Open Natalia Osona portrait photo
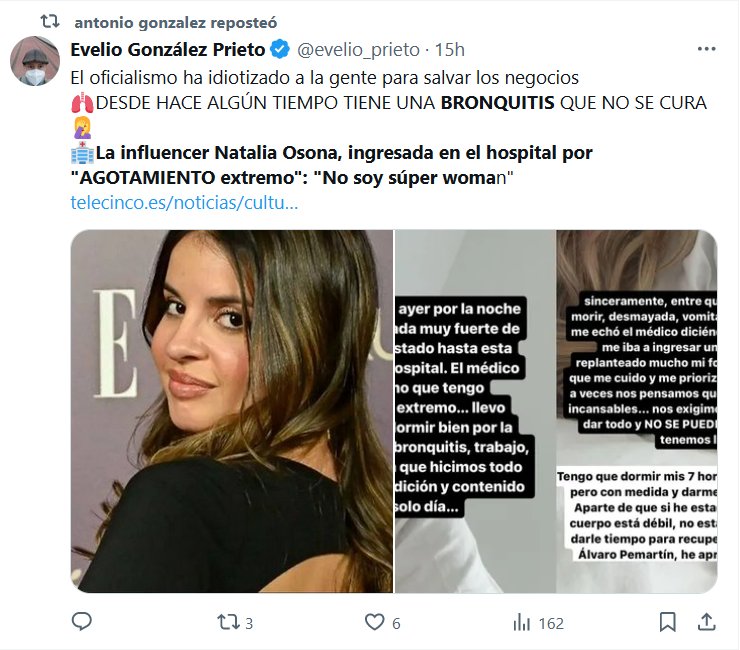The height and width of the screenshot is (650, 740). [x=232, y=411]
